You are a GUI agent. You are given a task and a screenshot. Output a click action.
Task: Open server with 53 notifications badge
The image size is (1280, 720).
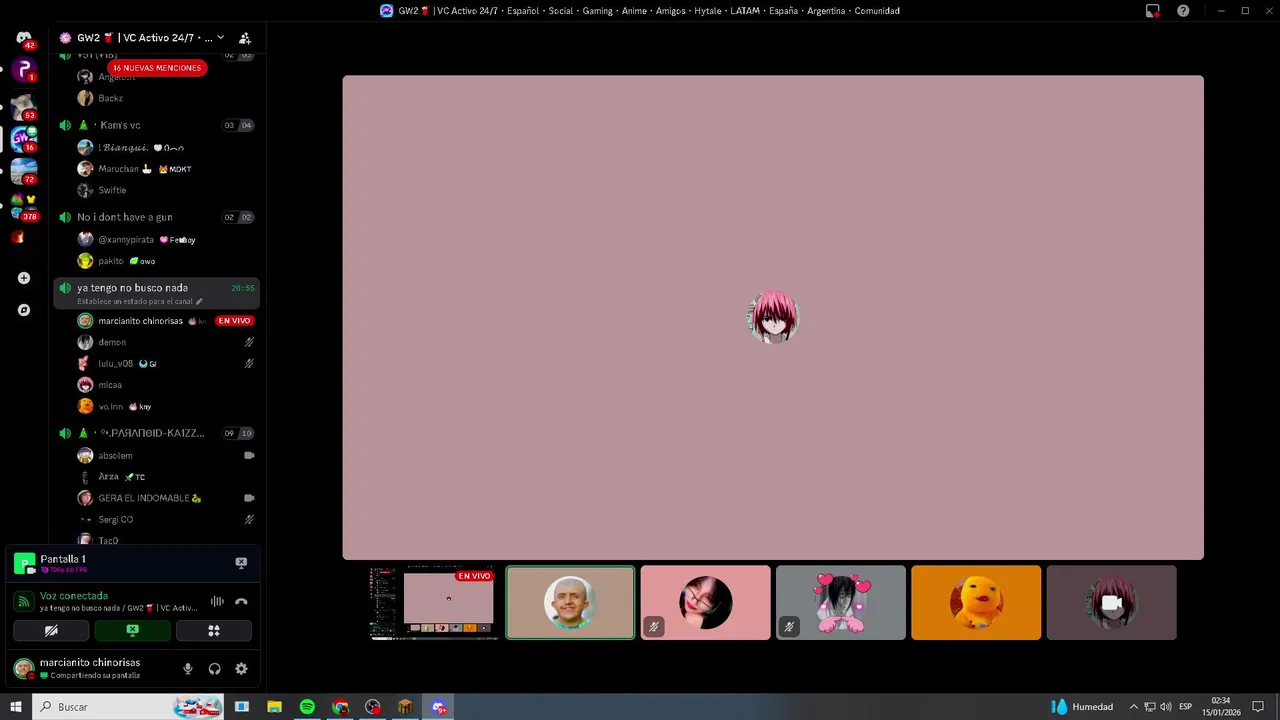[x=24, y=106]
